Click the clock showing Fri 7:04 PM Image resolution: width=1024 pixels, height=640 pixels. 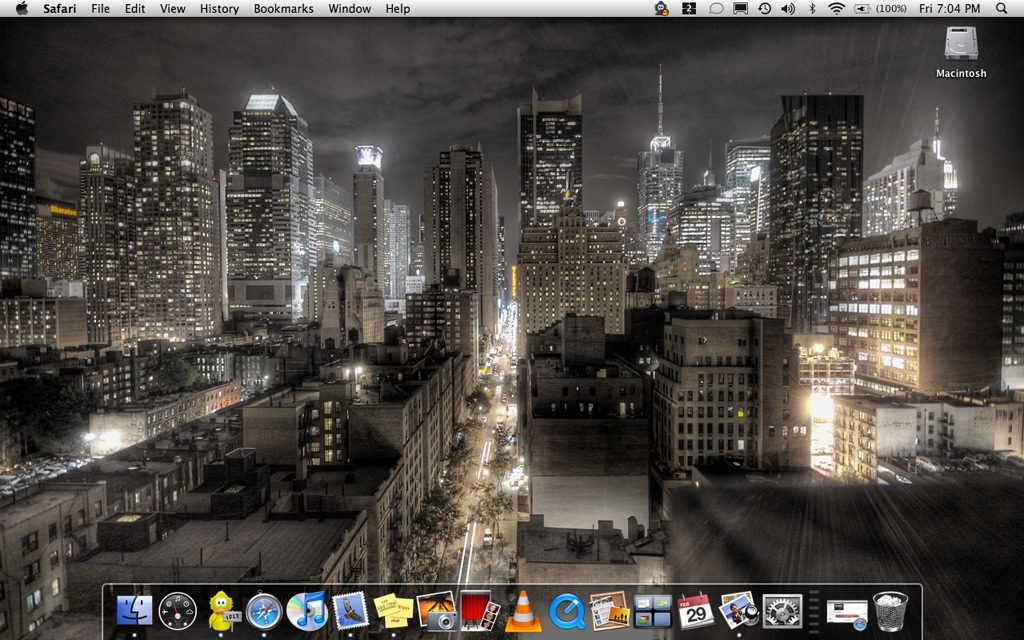(x=950, y=8)
